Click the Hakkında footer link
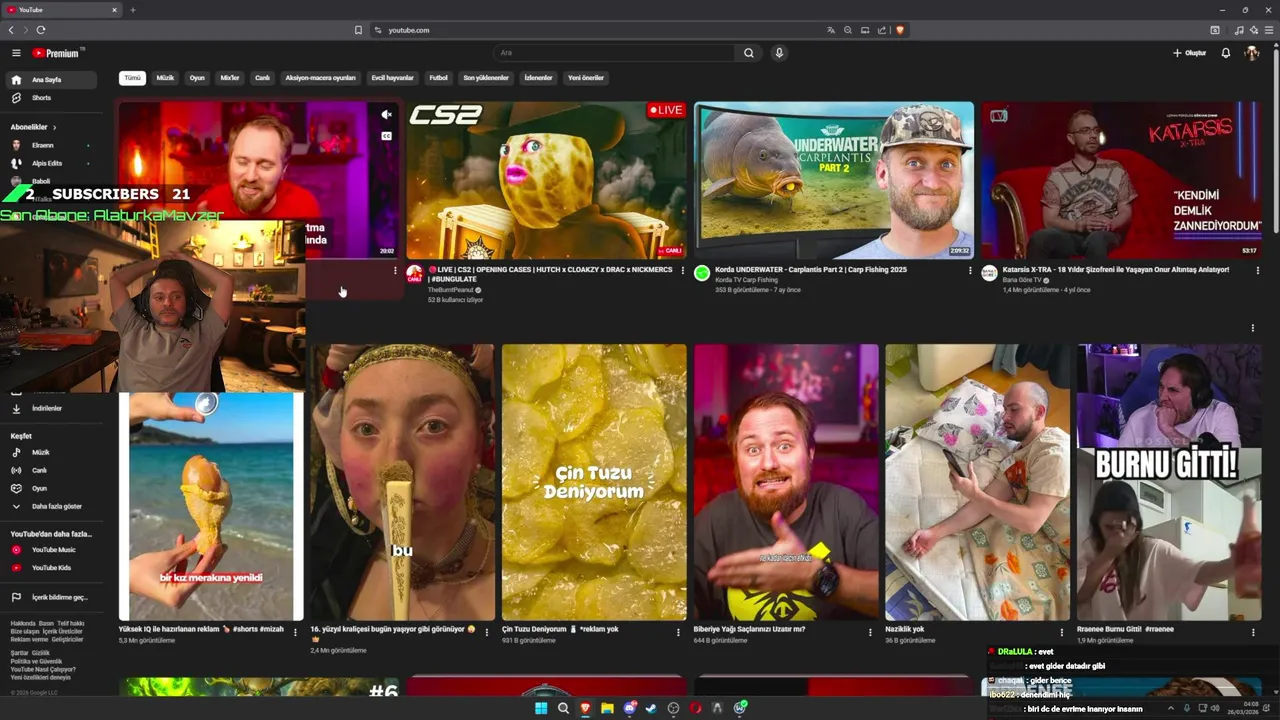Screen dimensions: 1280x720 pos(22,623)
